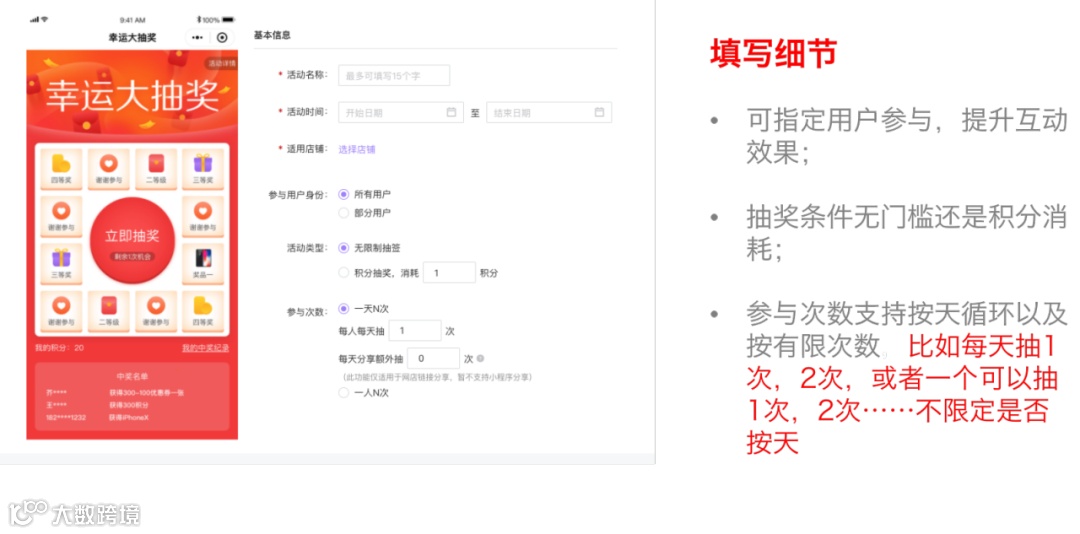Select 部分用户 radio option
This screenshot has height=534, width=1080.
(x=344, y=213)
